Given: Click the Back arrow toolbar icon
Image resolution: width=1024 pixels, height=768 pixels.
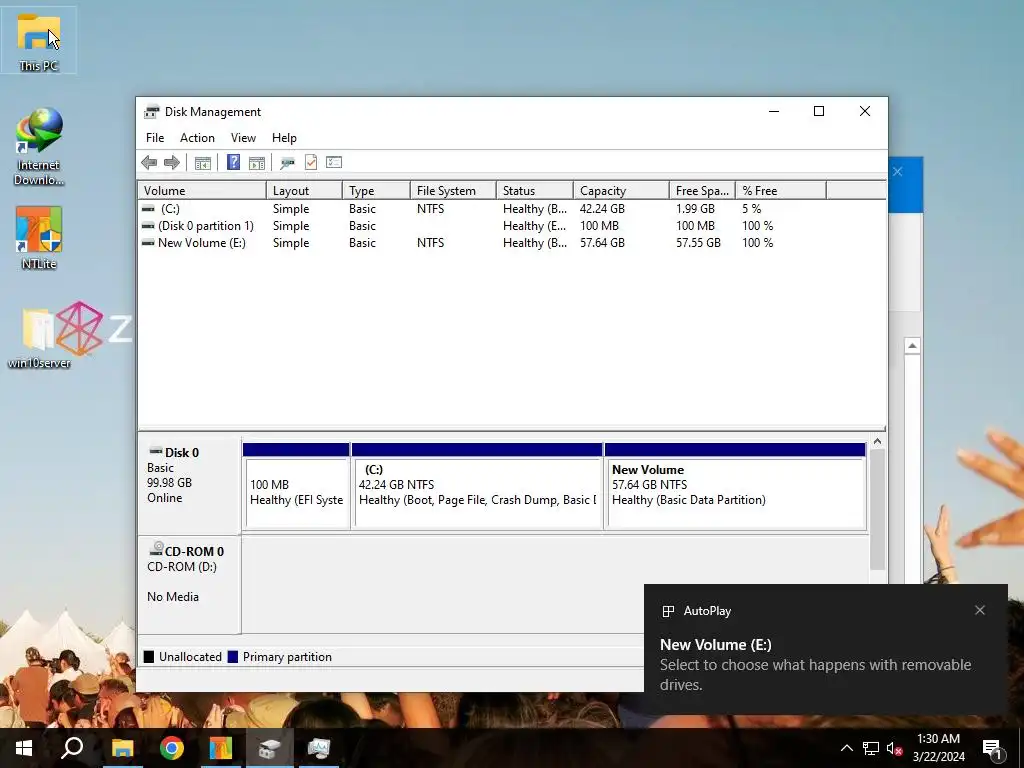Looking at the screenshot, I should click(149, 163).
